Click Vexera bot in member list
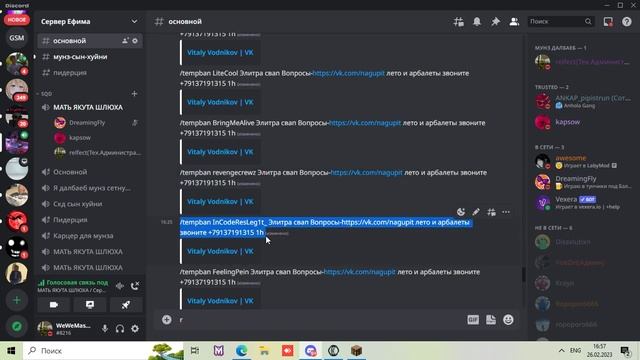This screenshot has width=640, height=360. (x=582, y=202)
